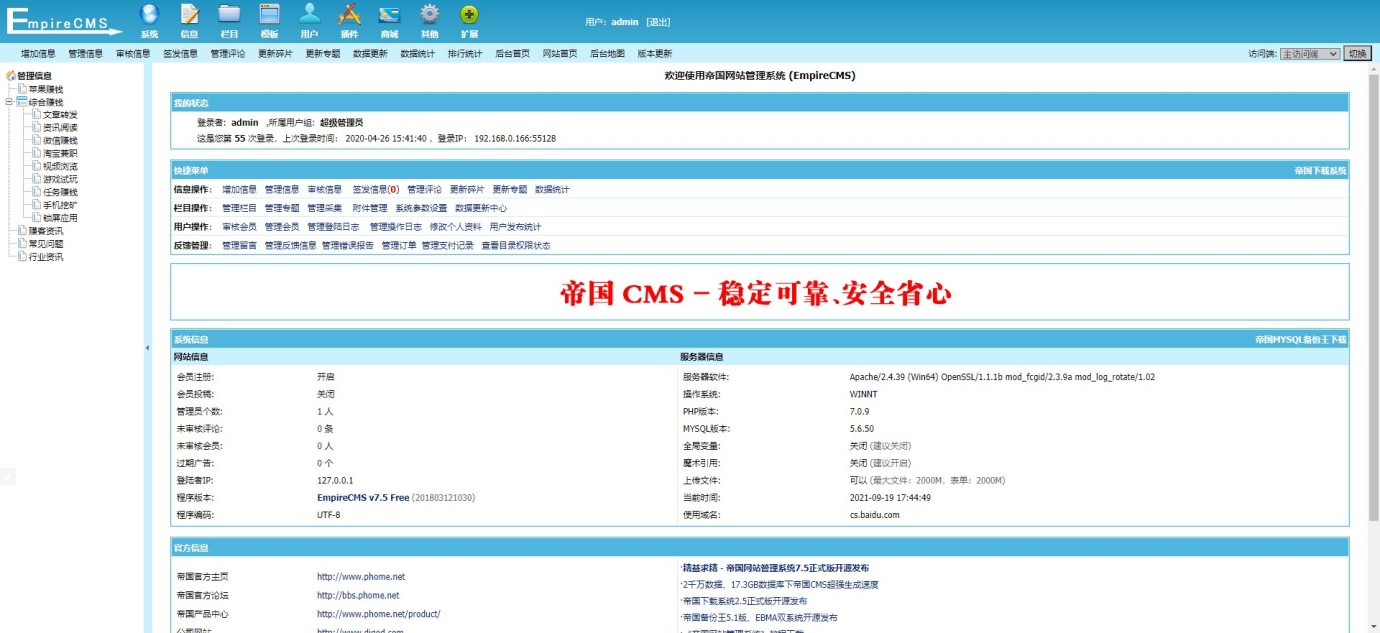
Task: Open the http://bbs.phome.net forum link
Action: point(358,595)
